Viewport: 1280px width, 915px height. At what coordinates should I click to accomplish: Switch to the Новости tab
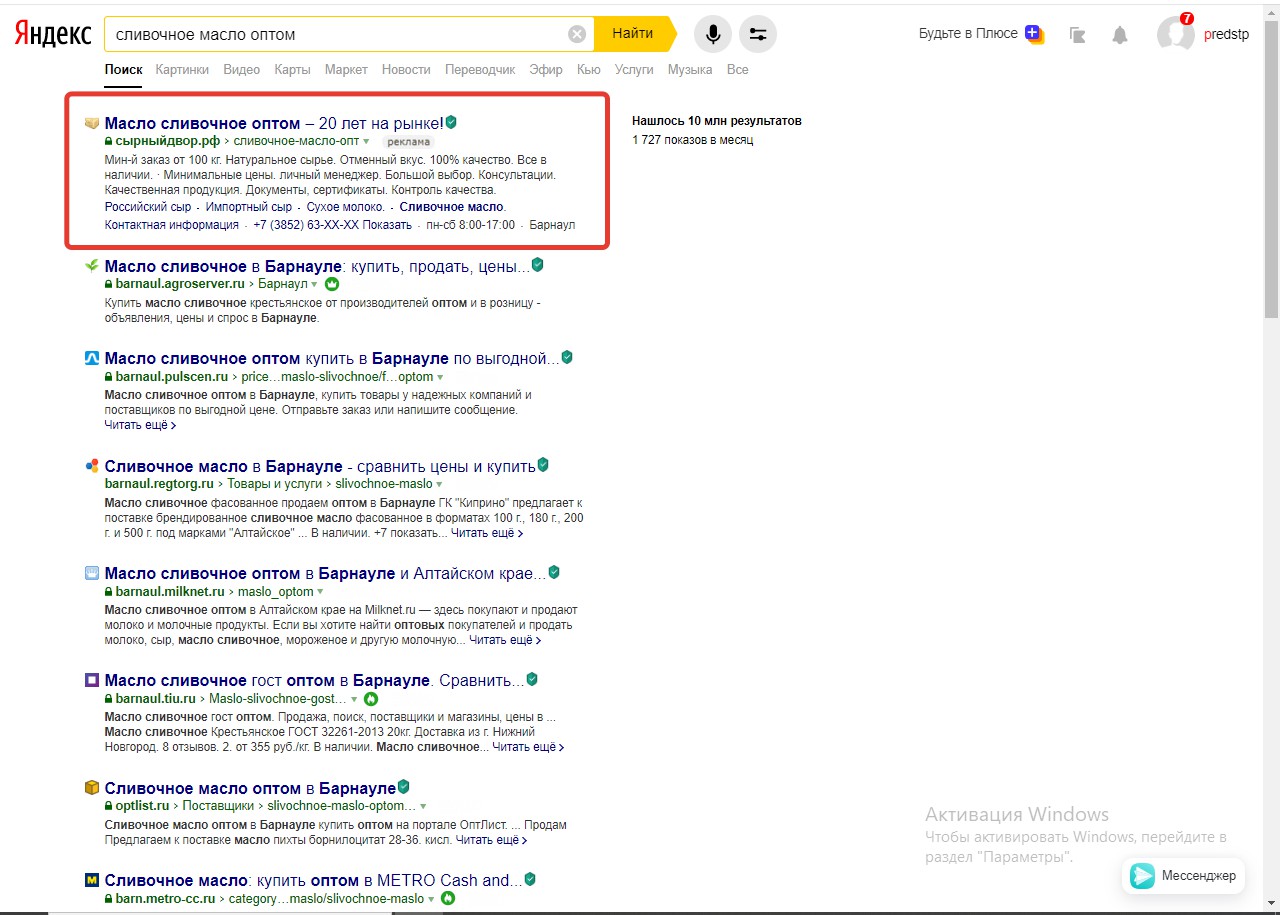406,70
